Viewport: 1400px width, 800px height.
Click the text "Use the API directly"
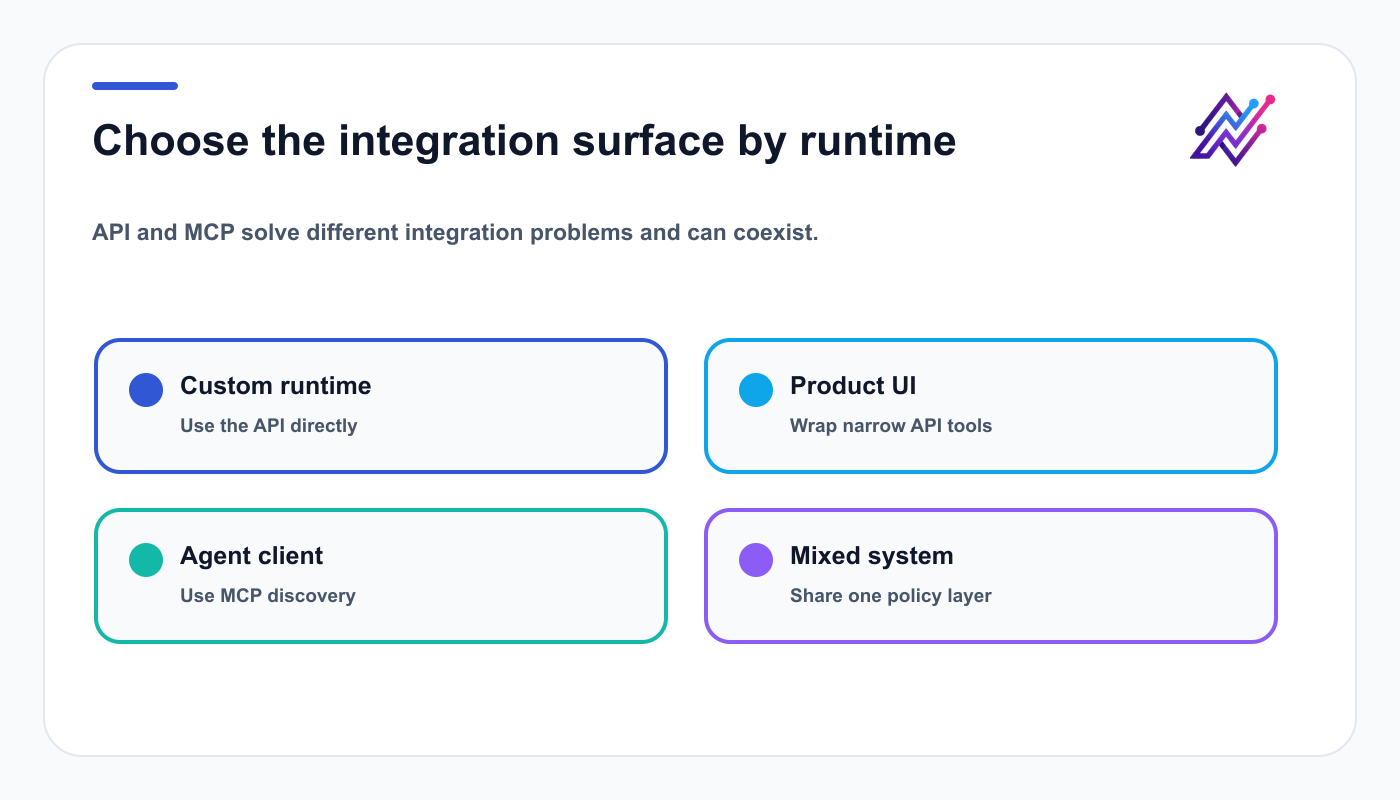(x=269, y=426)
